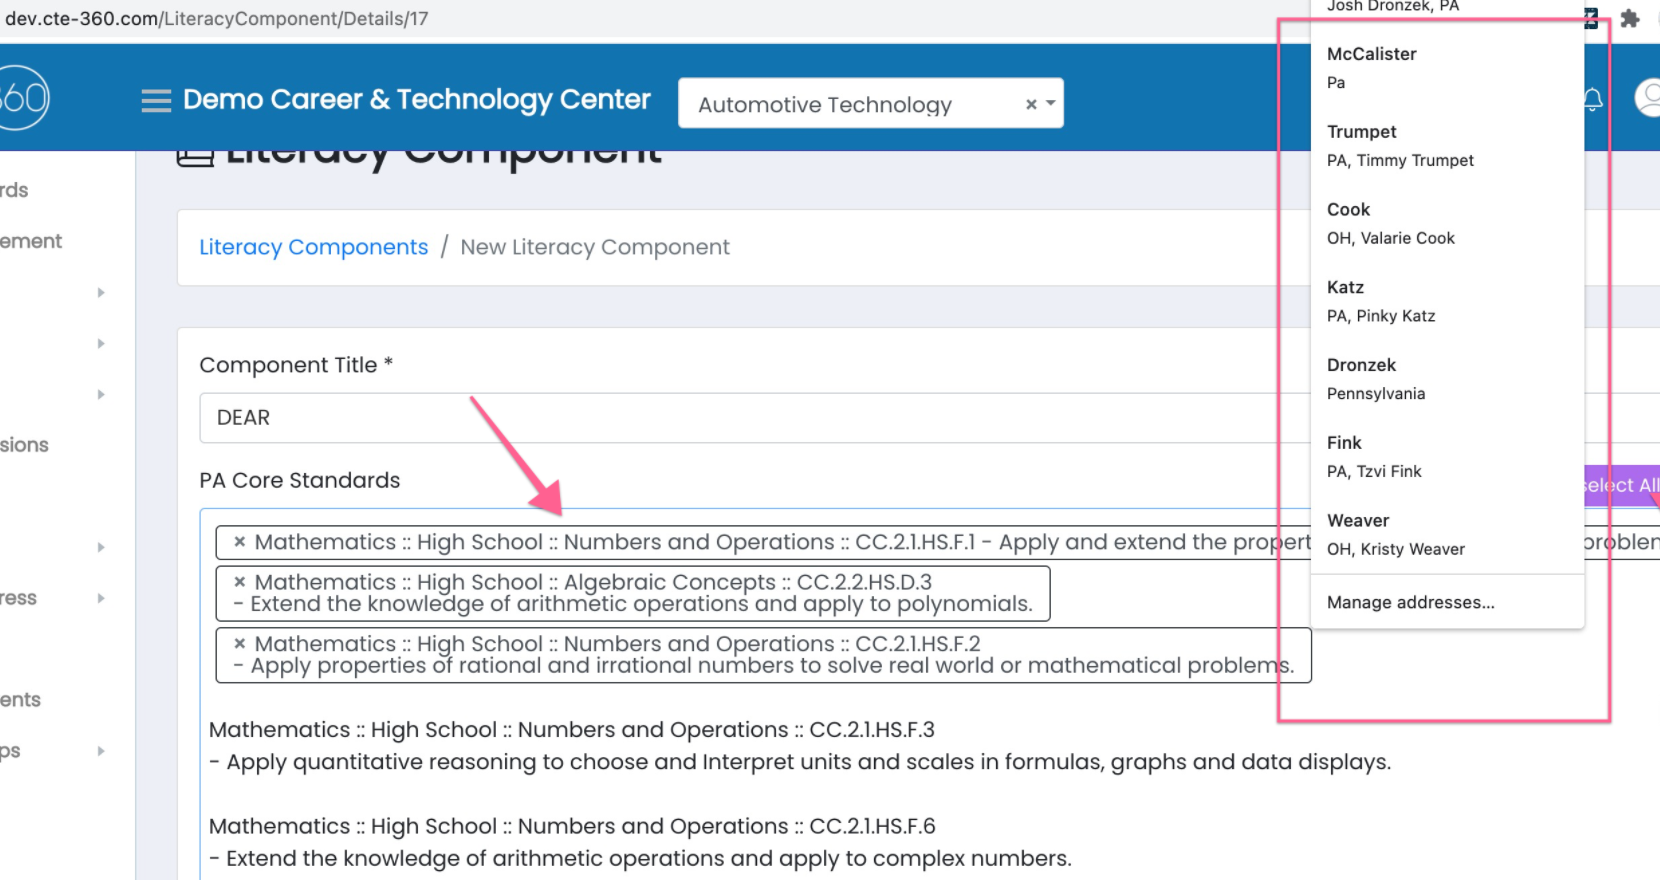Screen dimensions: 1660x880
Task: Open the Literacy Components breadcrumb link
Action: pyautogui.click(x=313, y=247)
